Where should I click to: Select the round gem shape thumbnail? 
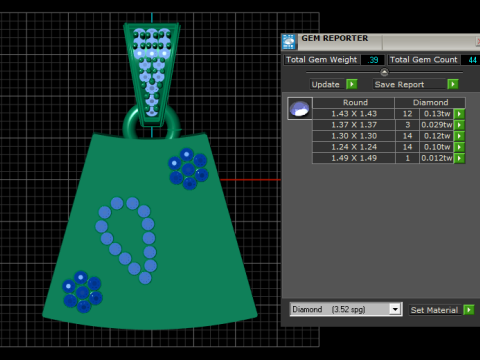(300, 109)
